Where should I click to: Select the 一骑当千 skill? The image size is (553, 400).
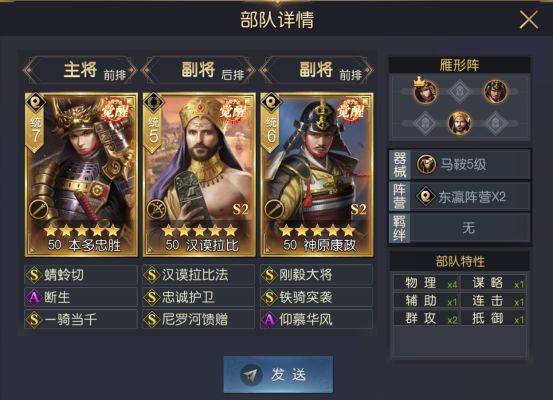click(81, 320)
